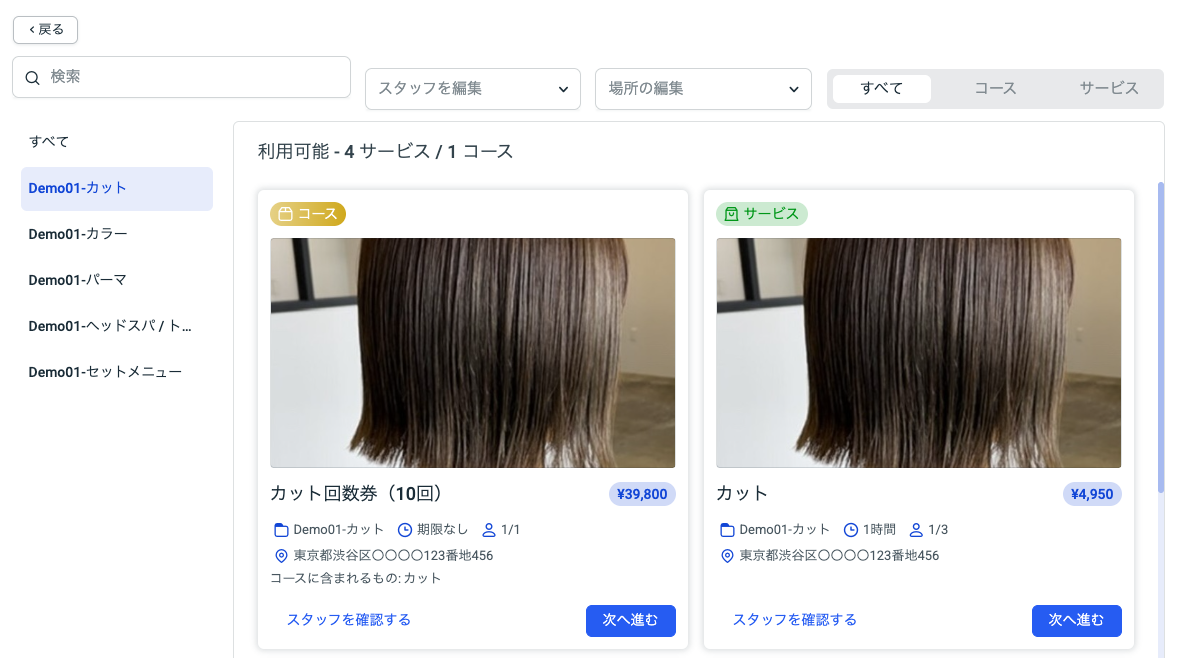The image size is (1180, 658).
Task: Switch filter to すべて segment
Action: 881,89
